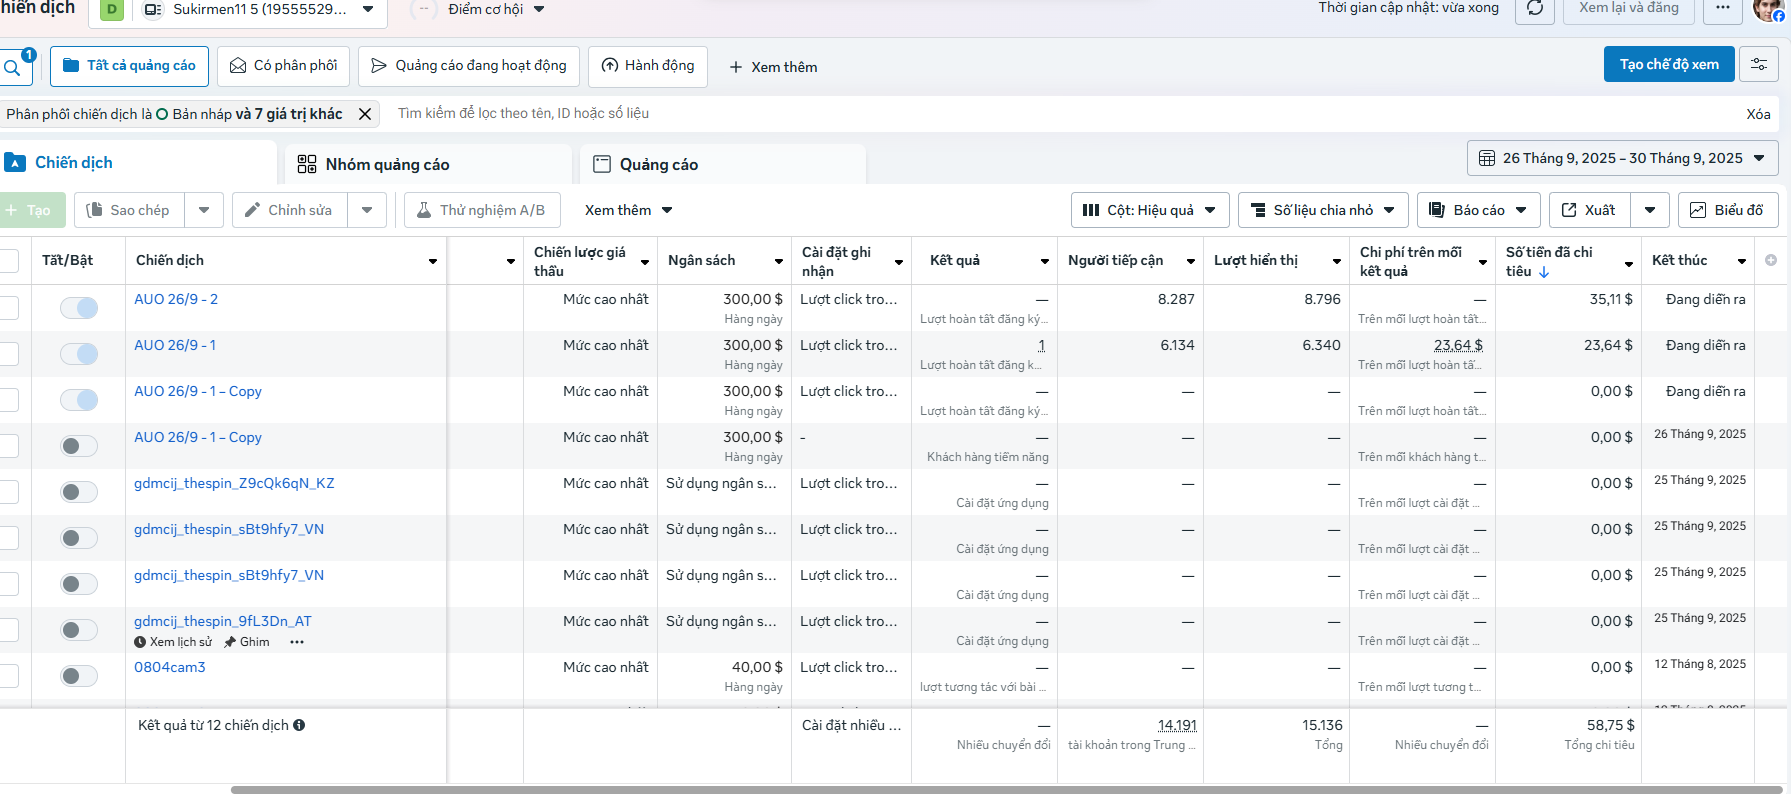
Task: Toggle on campaign 0804cam3
Action: point(79,676)
